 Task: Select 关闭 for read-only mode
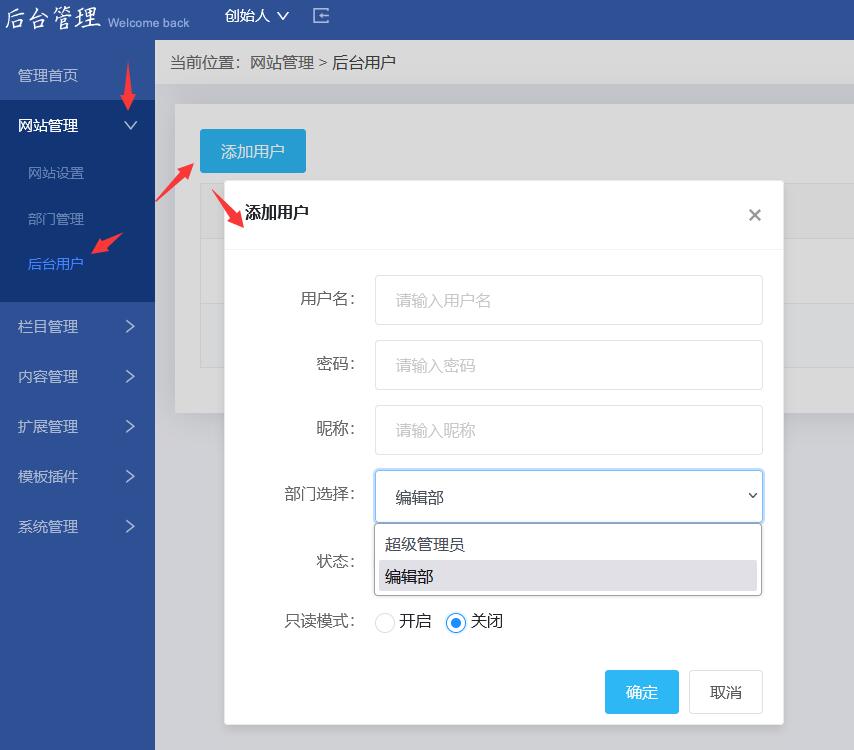[x=456, y=623]
